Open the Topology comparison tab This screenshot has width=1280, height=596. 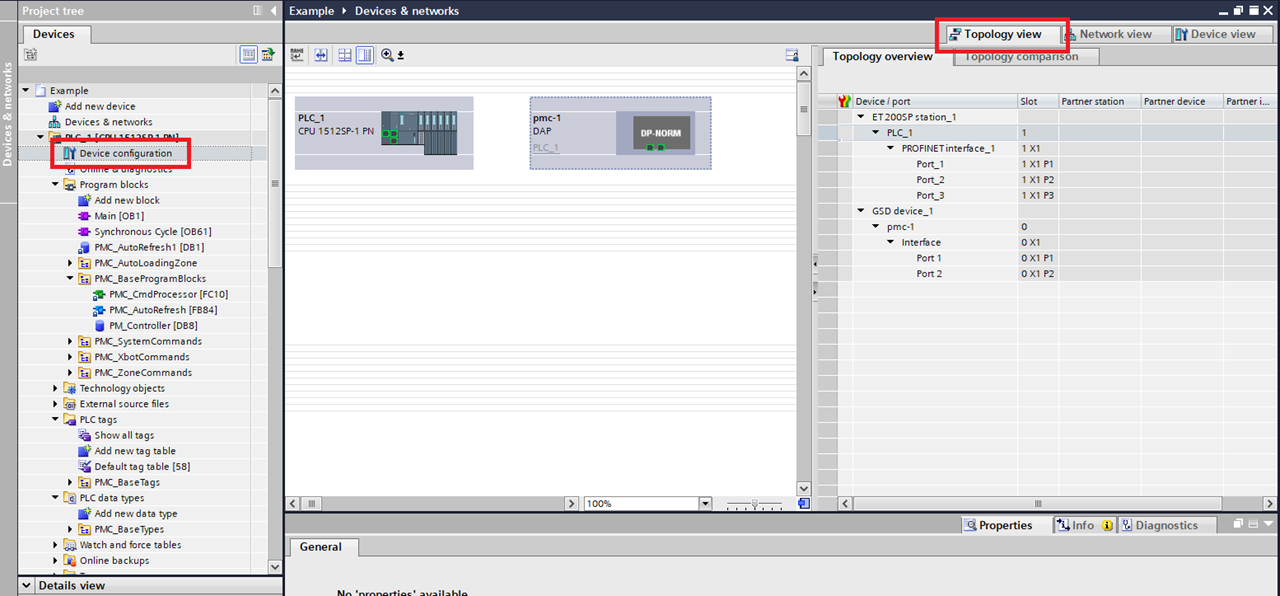1024,56
